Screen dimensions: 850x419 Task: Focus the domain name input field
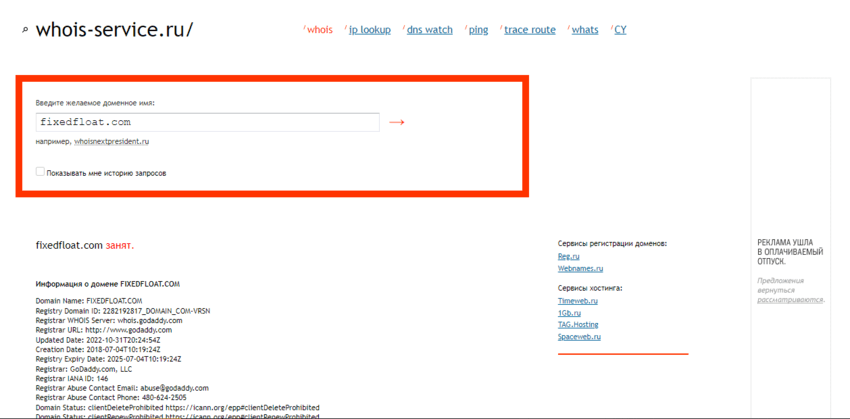point(207,122)
